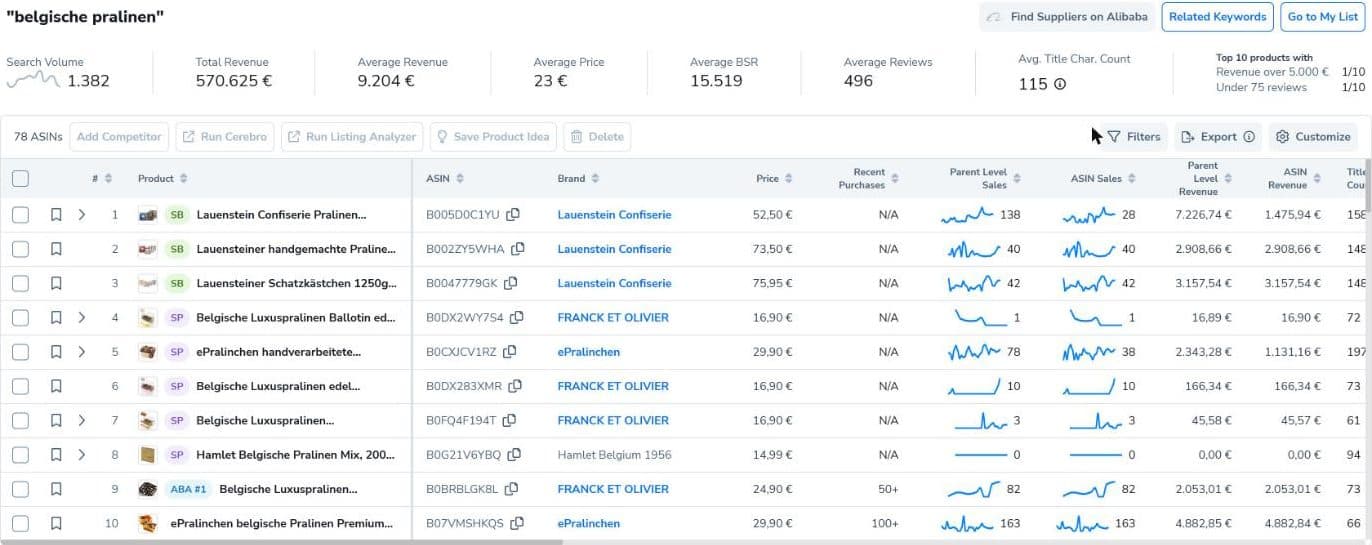Expand variations of row 4 Ballotin
Viewport: 1372px width, 545px height.
click(82, 318)
